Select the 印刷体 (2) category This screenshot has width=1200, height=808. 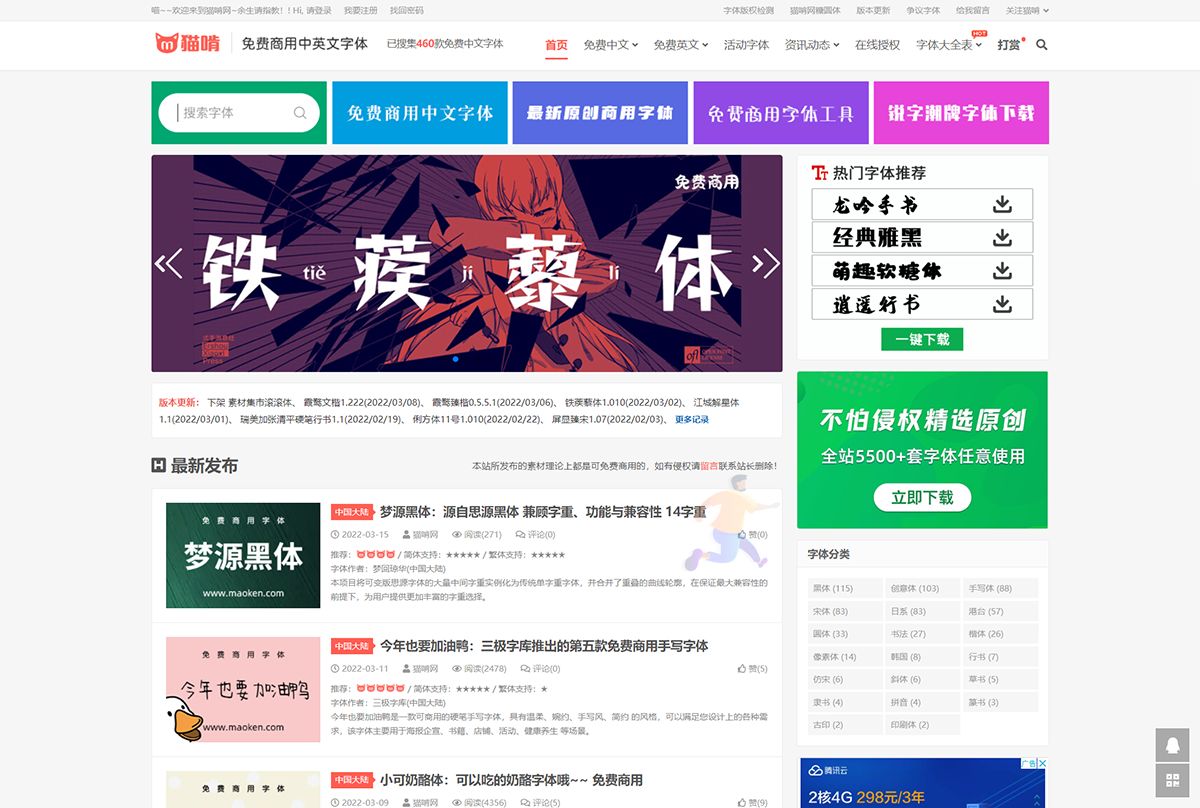click(923, 725)
